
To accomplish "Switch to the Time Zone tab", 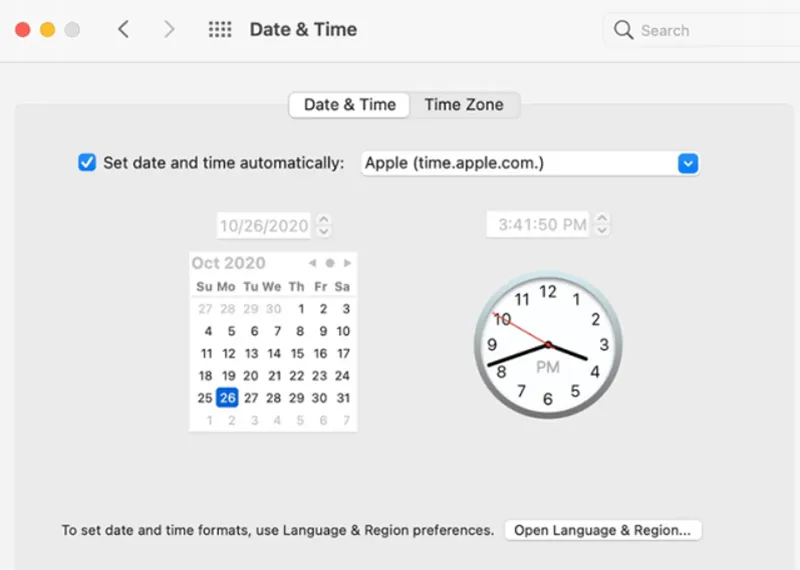I will coord(464,105).
